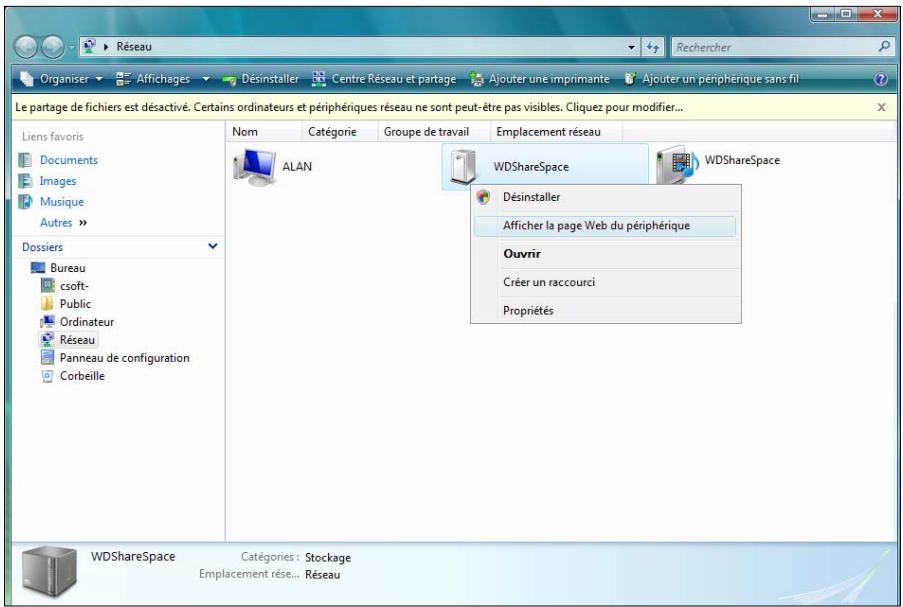The height and width of the screenshot is (607, 903).
Task: Click the Documents favorite link icon
Action: pos(25,160)
